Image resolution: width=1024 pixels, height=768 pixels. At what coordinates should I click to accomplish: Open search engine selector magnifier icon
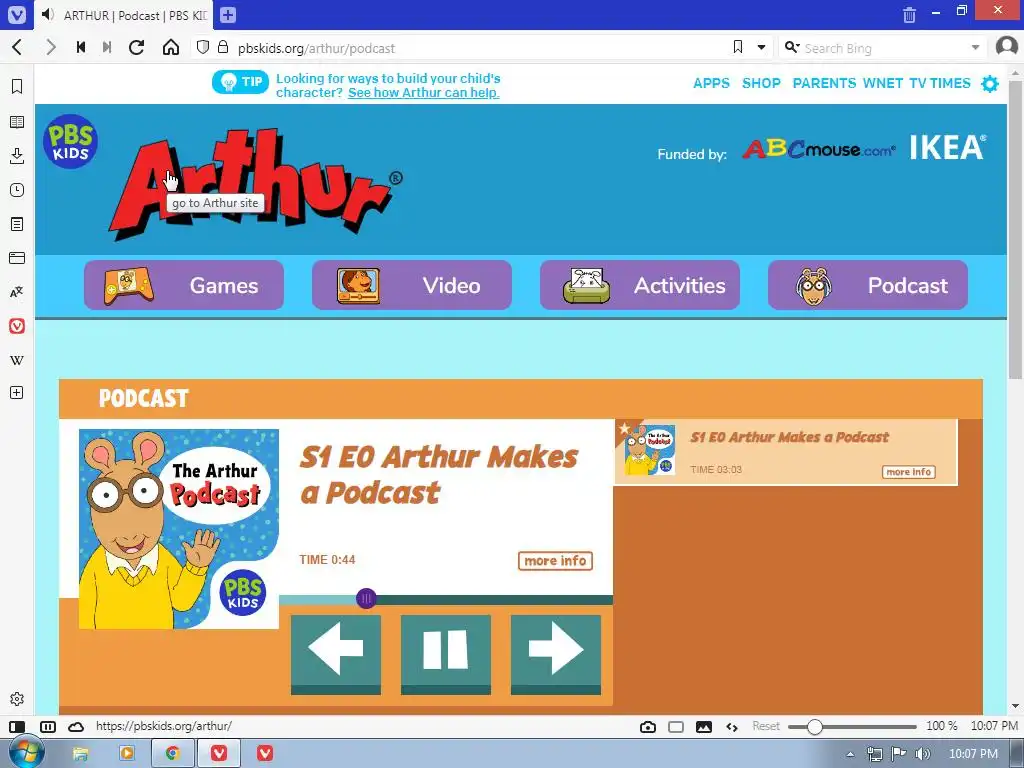pos(792,47)
